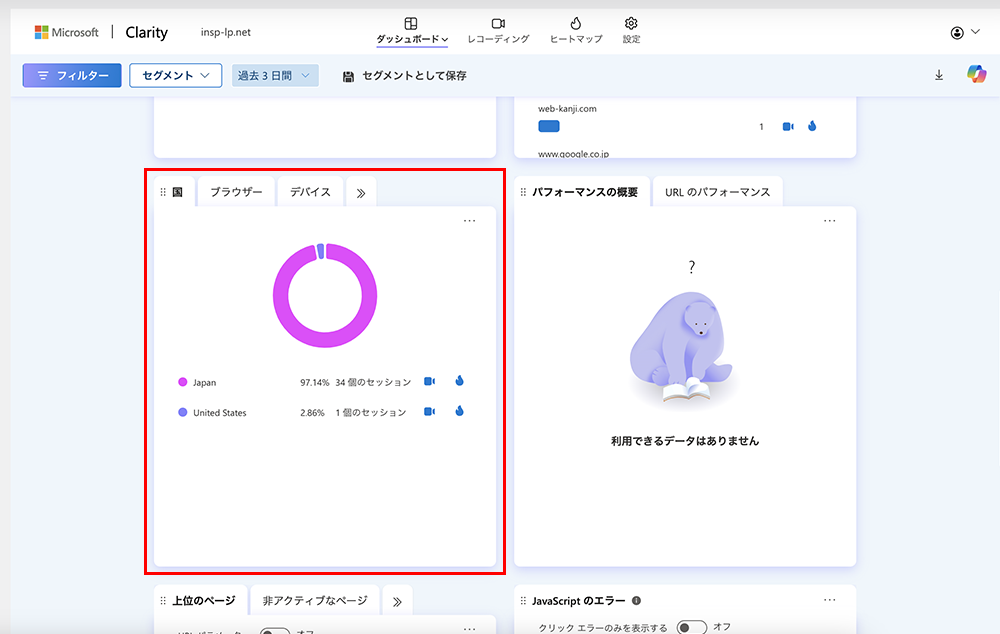The width and height of the screenshot is (1000, 634).
Task: View heatmap for web-kanji.com referrer
Action: 812,126
